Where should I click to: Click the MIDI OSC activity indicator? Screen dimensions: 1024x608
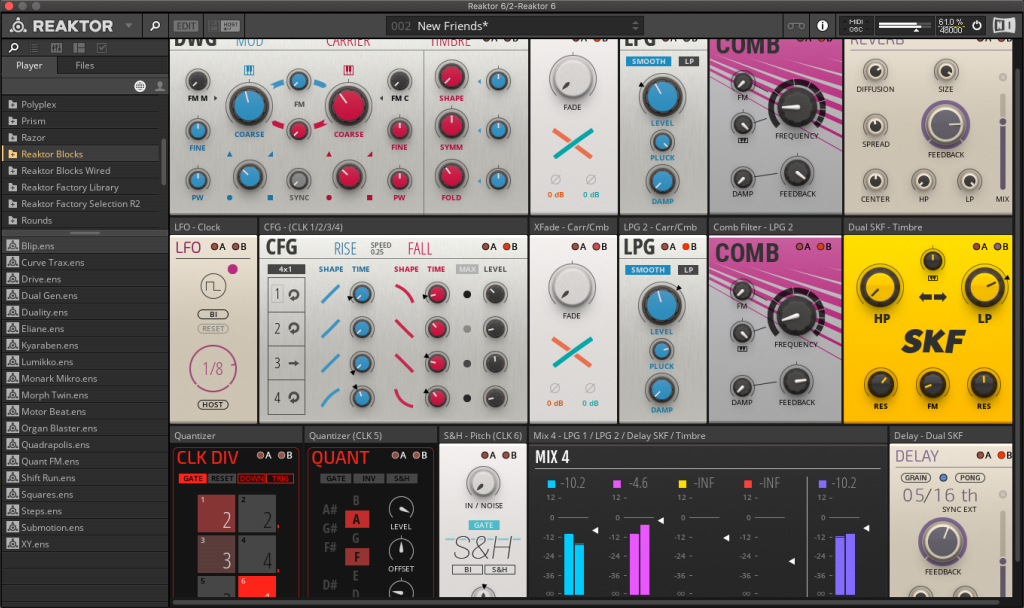point(856,26)
